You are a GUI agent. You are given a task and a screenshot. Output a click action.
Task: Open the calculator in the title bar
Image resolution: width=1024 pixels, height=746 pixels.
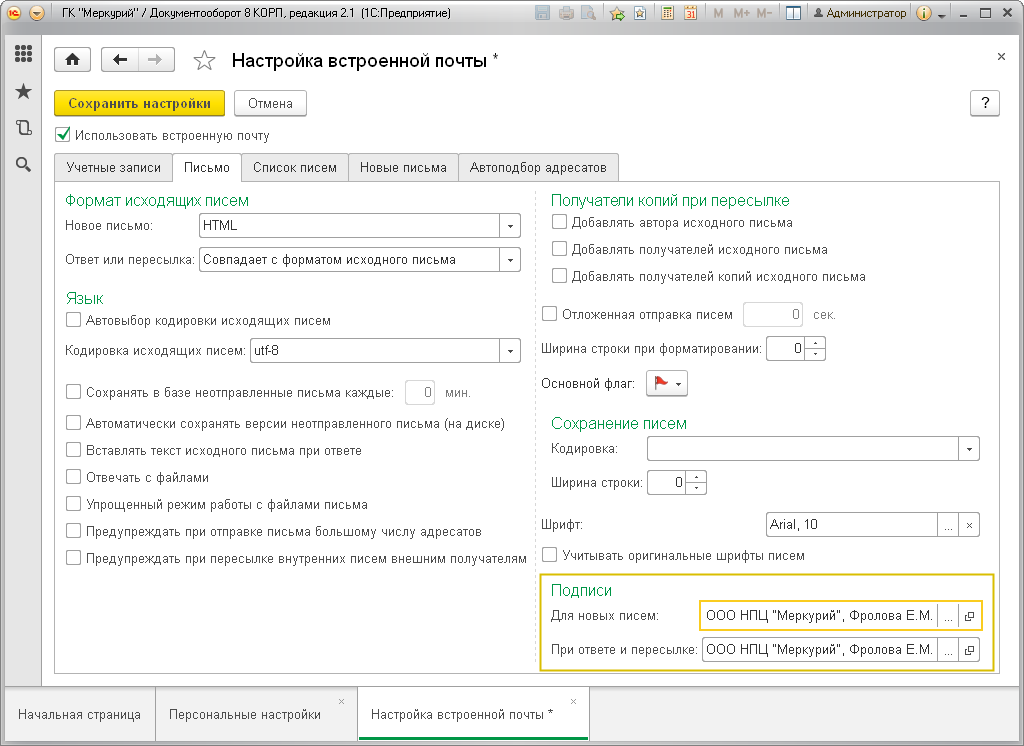pyautogui.click(x=667, y=13)
